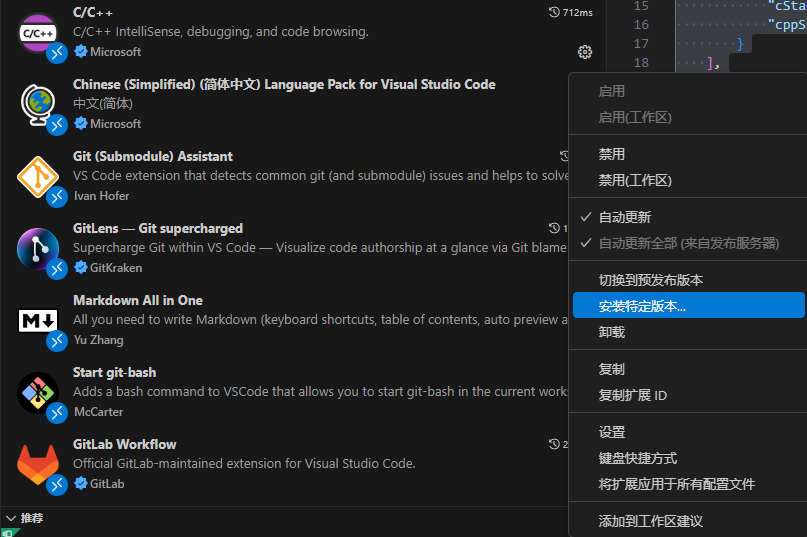Click verified badge beside Microsoft under C/C++

click(80, 51)
